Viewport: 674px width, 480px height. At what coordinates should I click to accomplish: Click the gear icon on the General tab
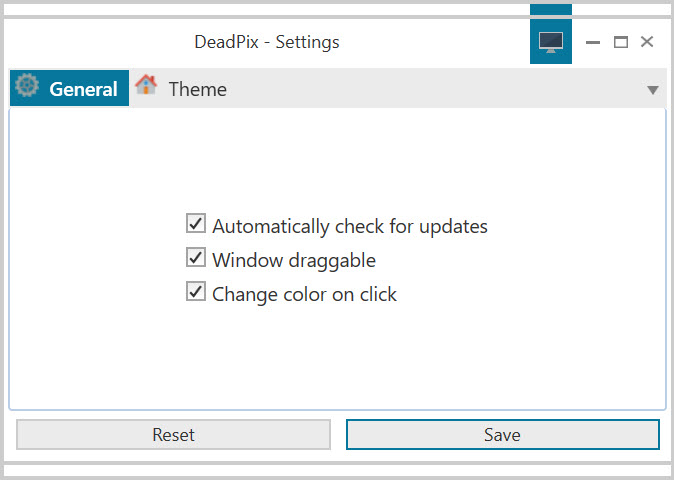(x=27, y=85)
